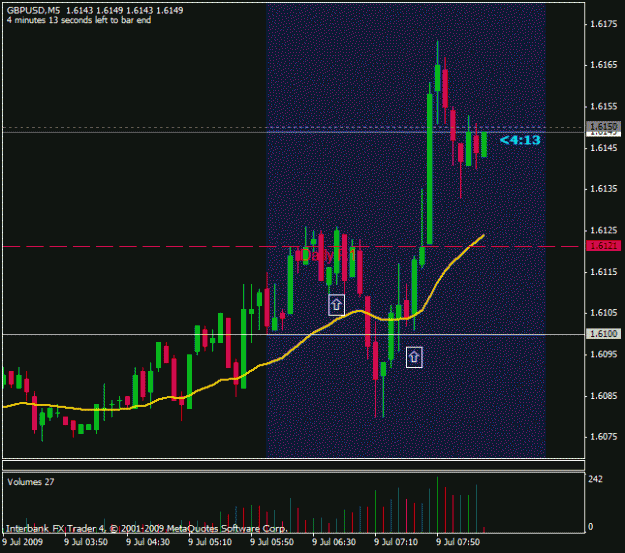Image resolution: width=625 pixels, height=553 pixels.
Task: Click the cyan '<4:13' countdown label
Action: [520, 140]
